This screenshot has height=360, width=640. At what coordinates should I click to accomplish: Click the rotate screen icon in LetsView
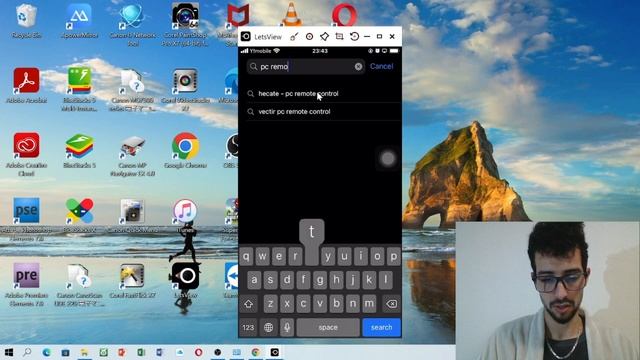[354, 37]
